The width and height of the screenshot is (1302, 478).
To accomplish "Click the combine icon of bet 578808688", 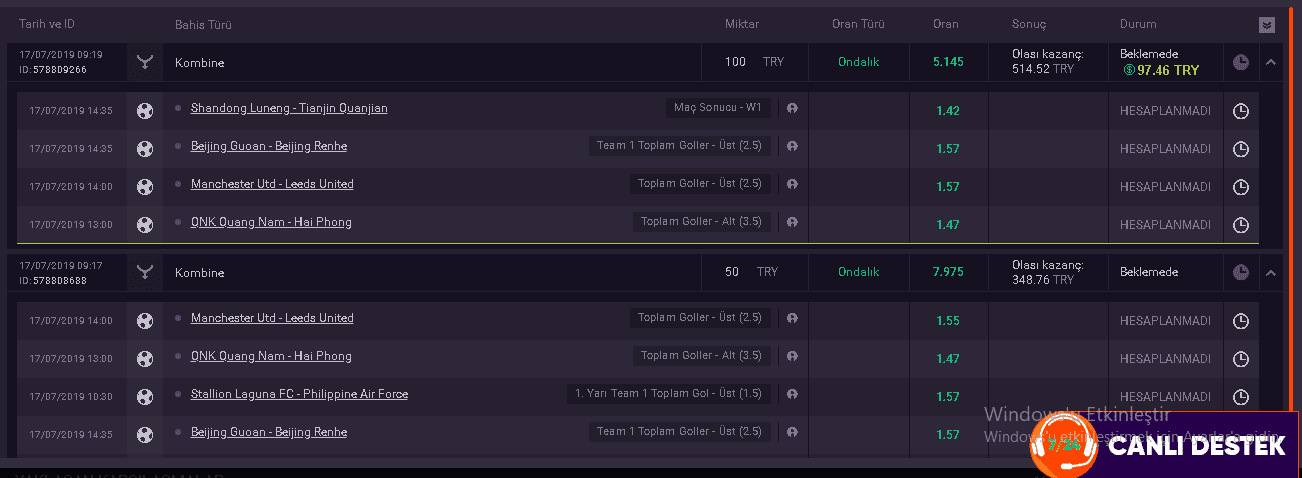I will point(145,272).
